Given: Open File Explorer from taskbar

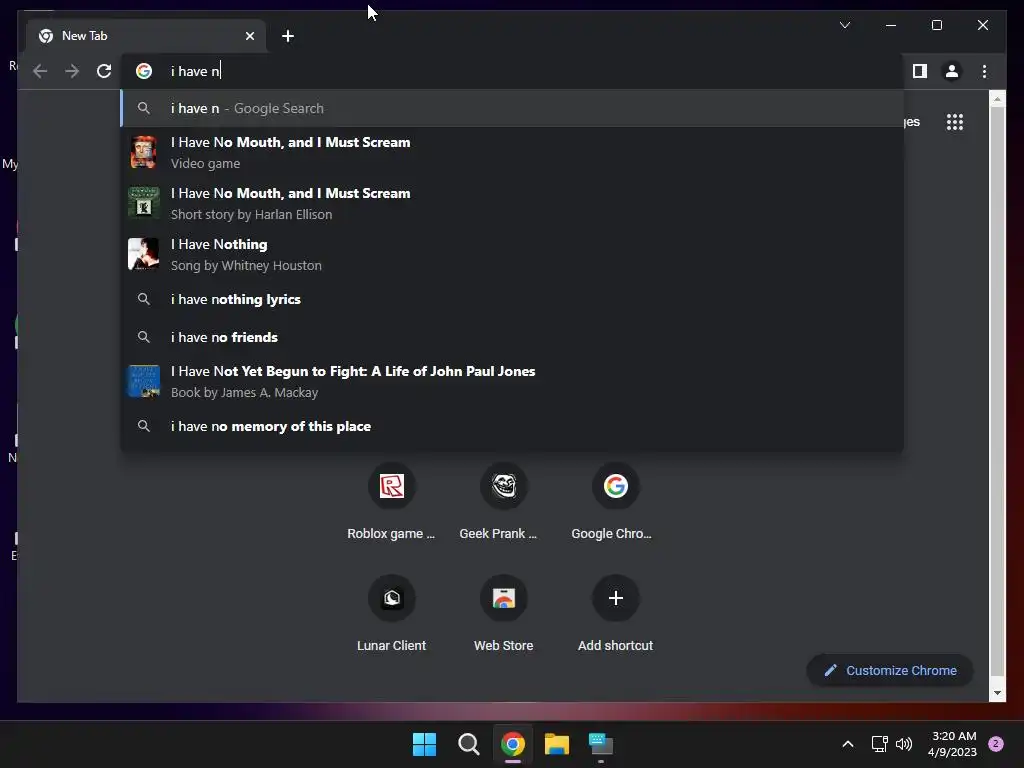Looking at the screenshot, I should click(556, 744).
